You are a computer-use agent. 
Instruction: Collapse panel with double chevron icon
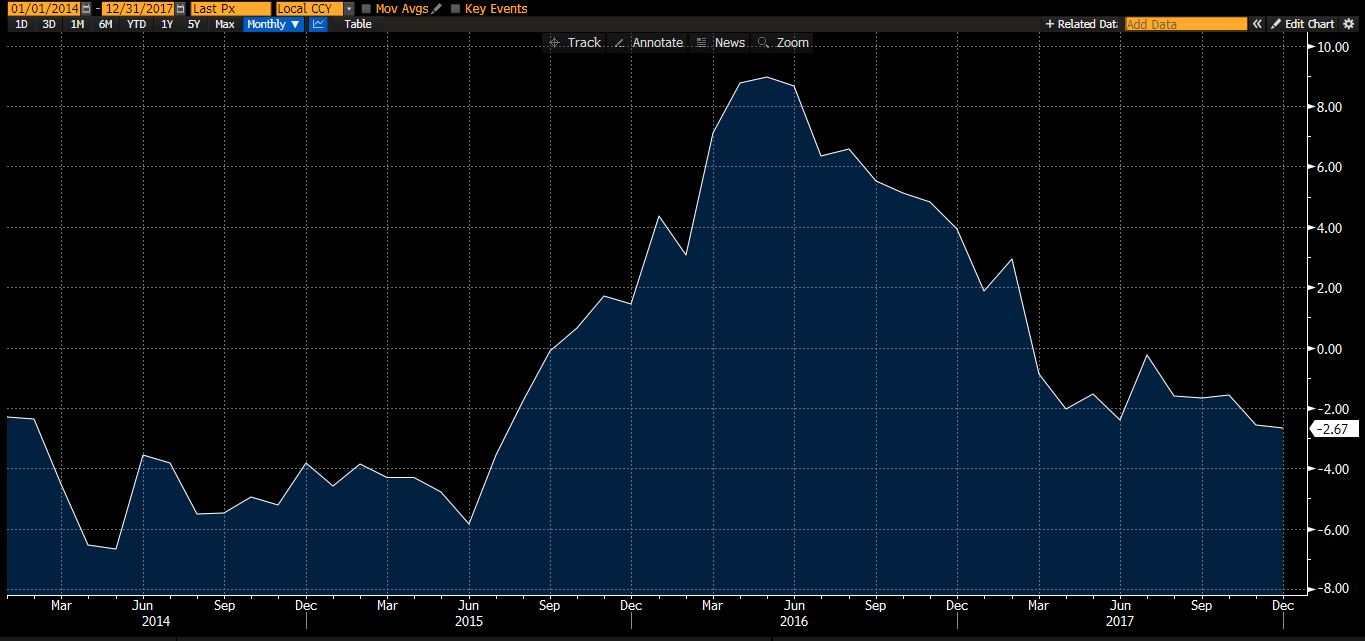coord(1258,24)
